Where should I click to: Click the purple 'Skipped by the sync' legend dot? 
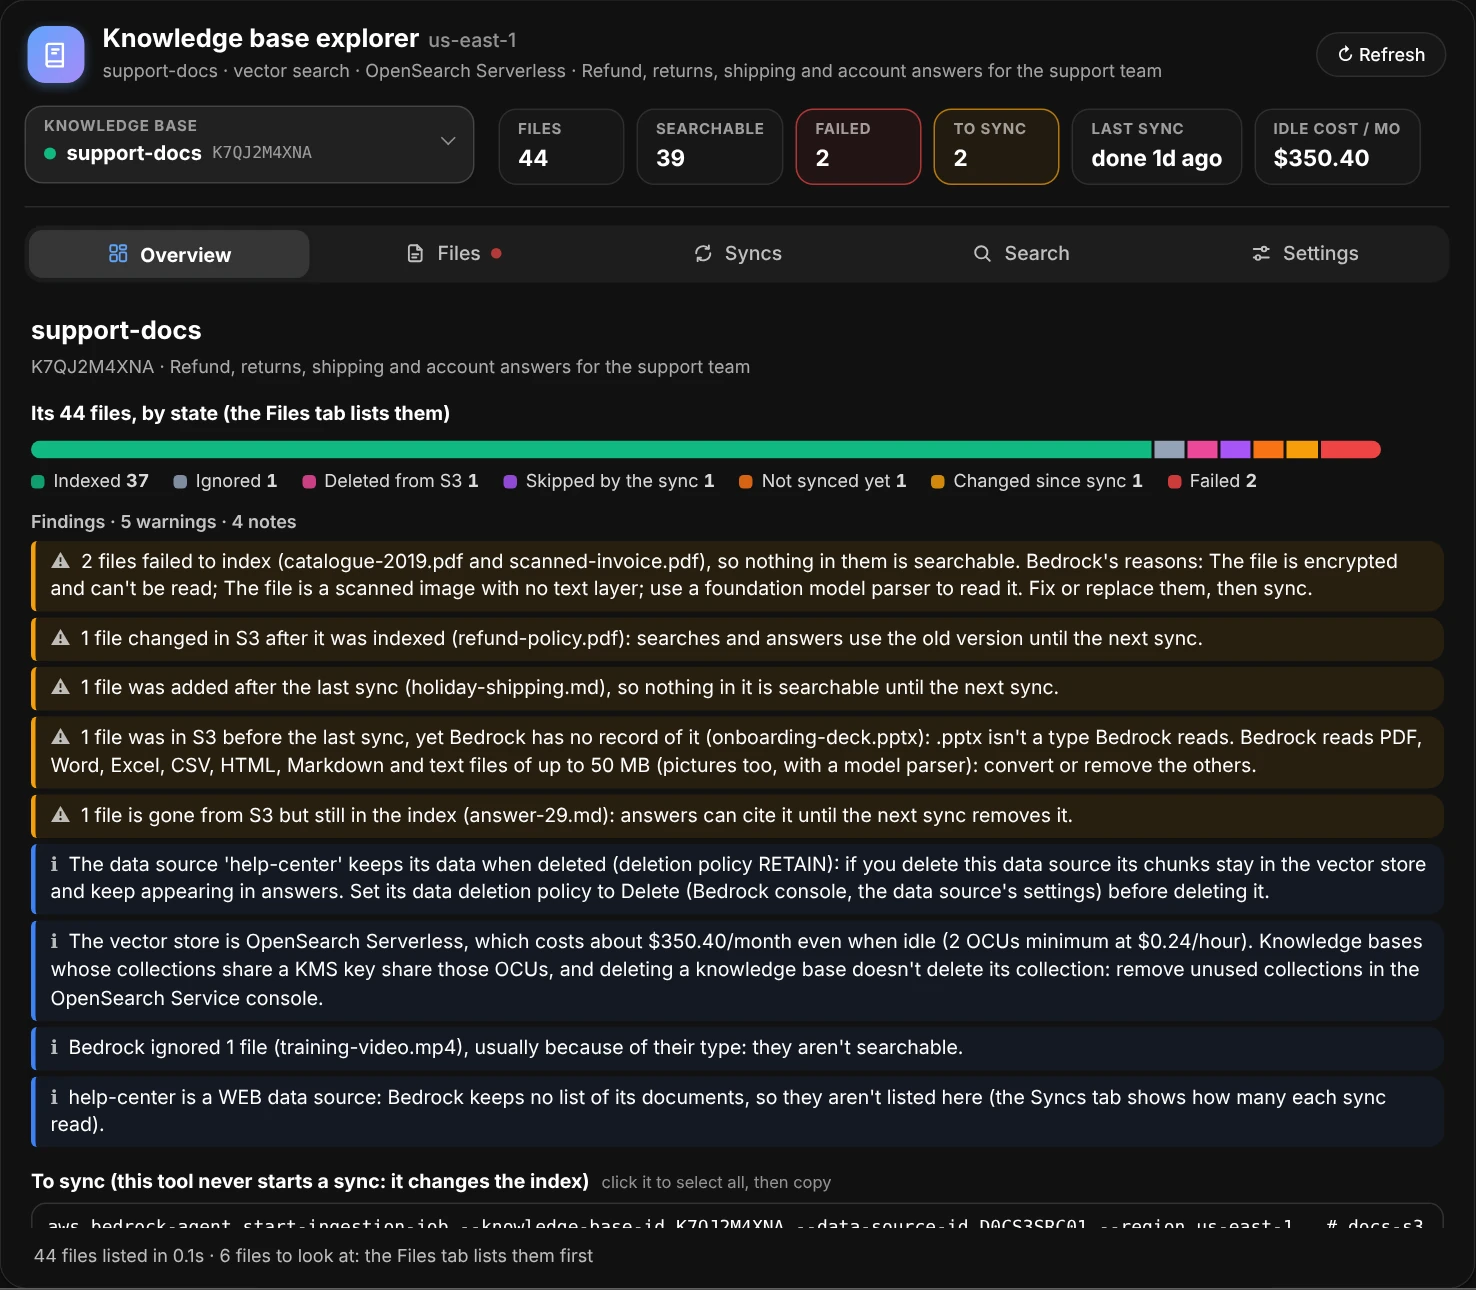pyautogui.click(x=510, y=482)
